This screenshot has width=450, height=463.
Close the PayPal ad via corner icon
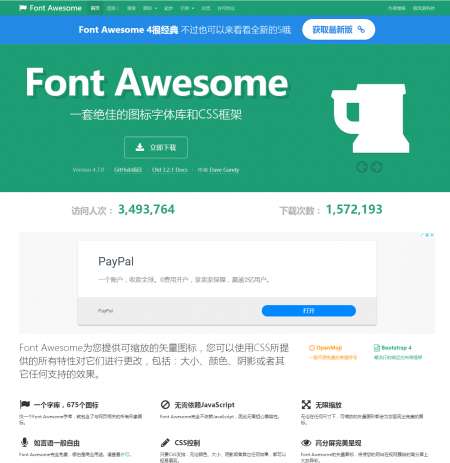[432, 235]
